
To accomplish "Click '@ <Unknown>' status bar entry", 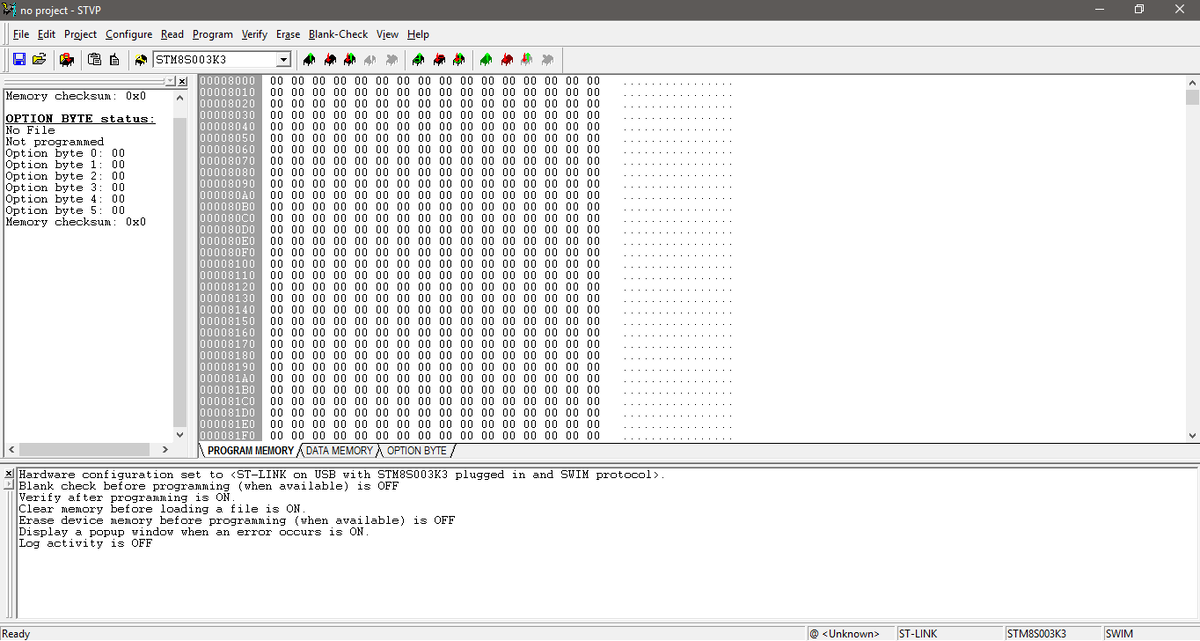I will 849,633.
